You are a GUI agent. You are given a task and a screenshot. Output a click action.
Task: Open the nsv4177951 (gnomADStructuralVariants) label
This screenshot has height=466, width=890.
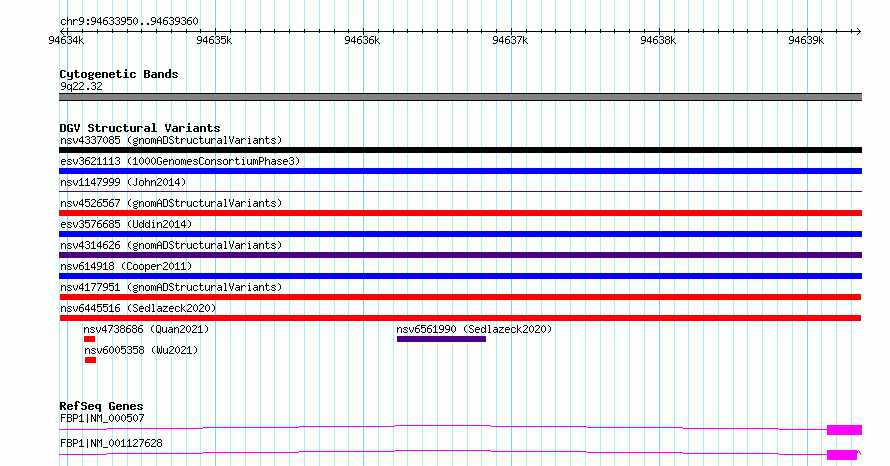pos(171,287)
